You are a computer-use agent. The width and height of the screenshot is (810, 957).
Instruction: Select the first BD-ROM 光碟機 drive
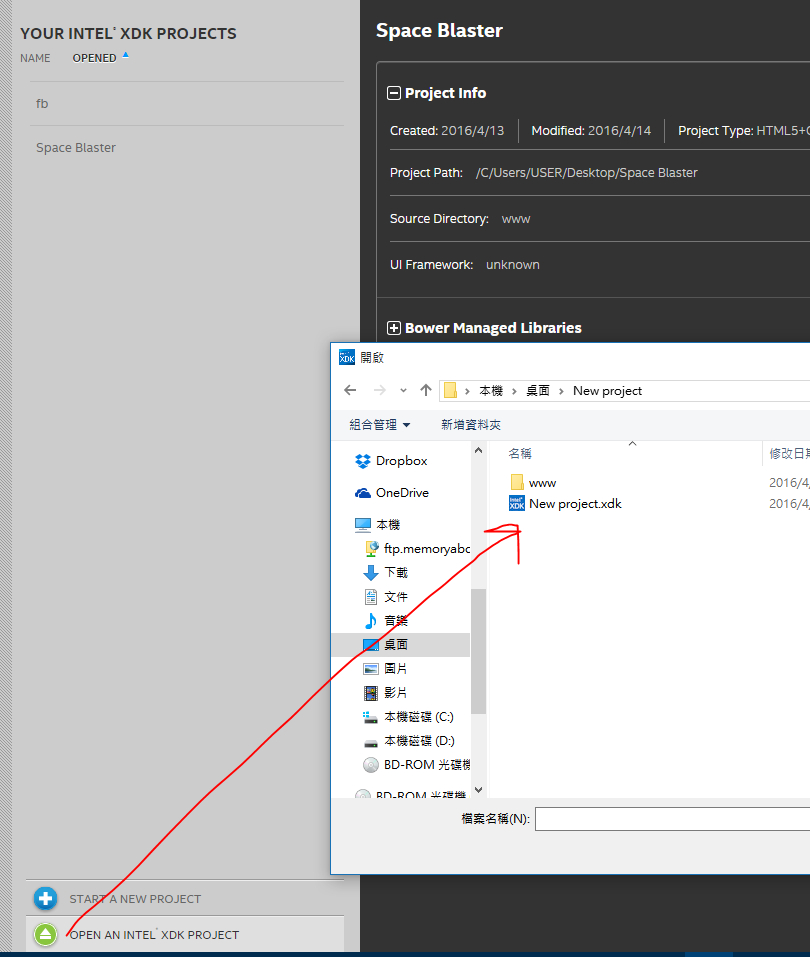[x=416, y=765]
